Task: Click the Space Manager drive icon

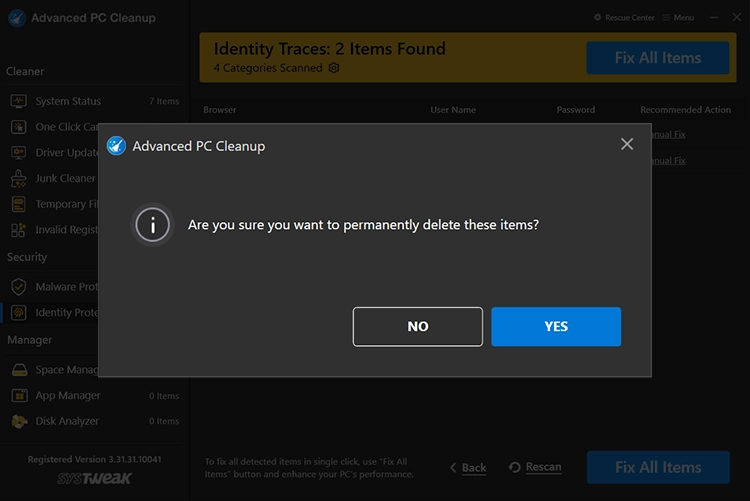Action: (19, 370)
